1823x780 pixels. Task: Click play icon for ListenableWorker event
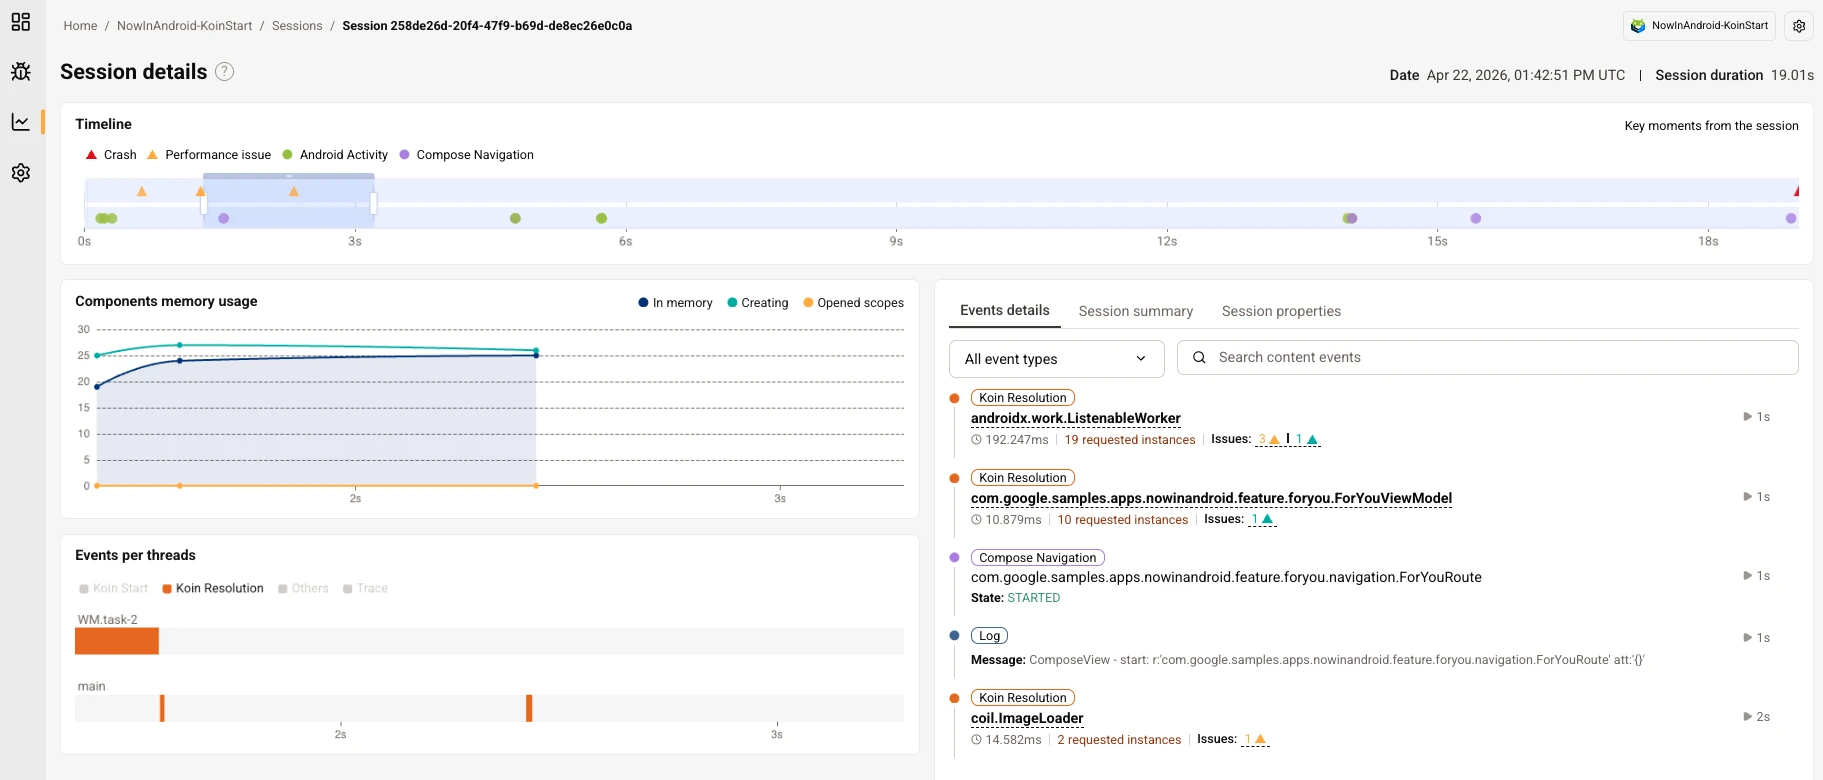point(1747,417)
